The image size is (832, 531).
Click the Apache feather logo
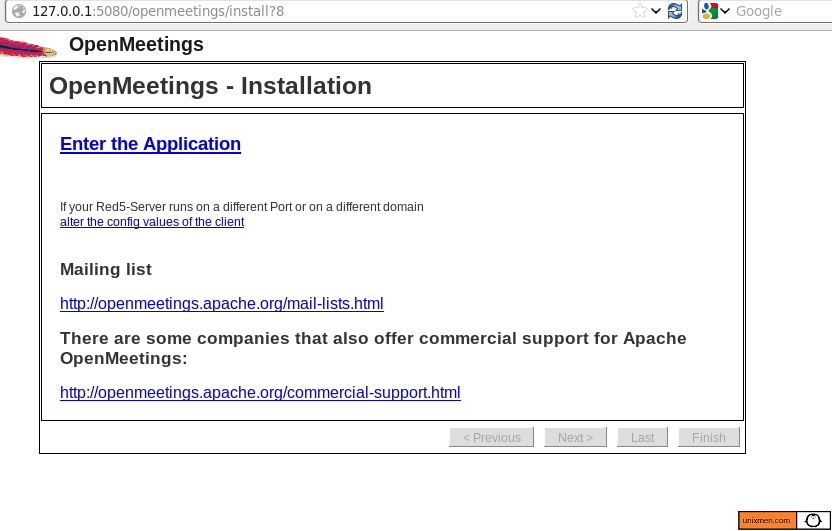tap(28, 47)
